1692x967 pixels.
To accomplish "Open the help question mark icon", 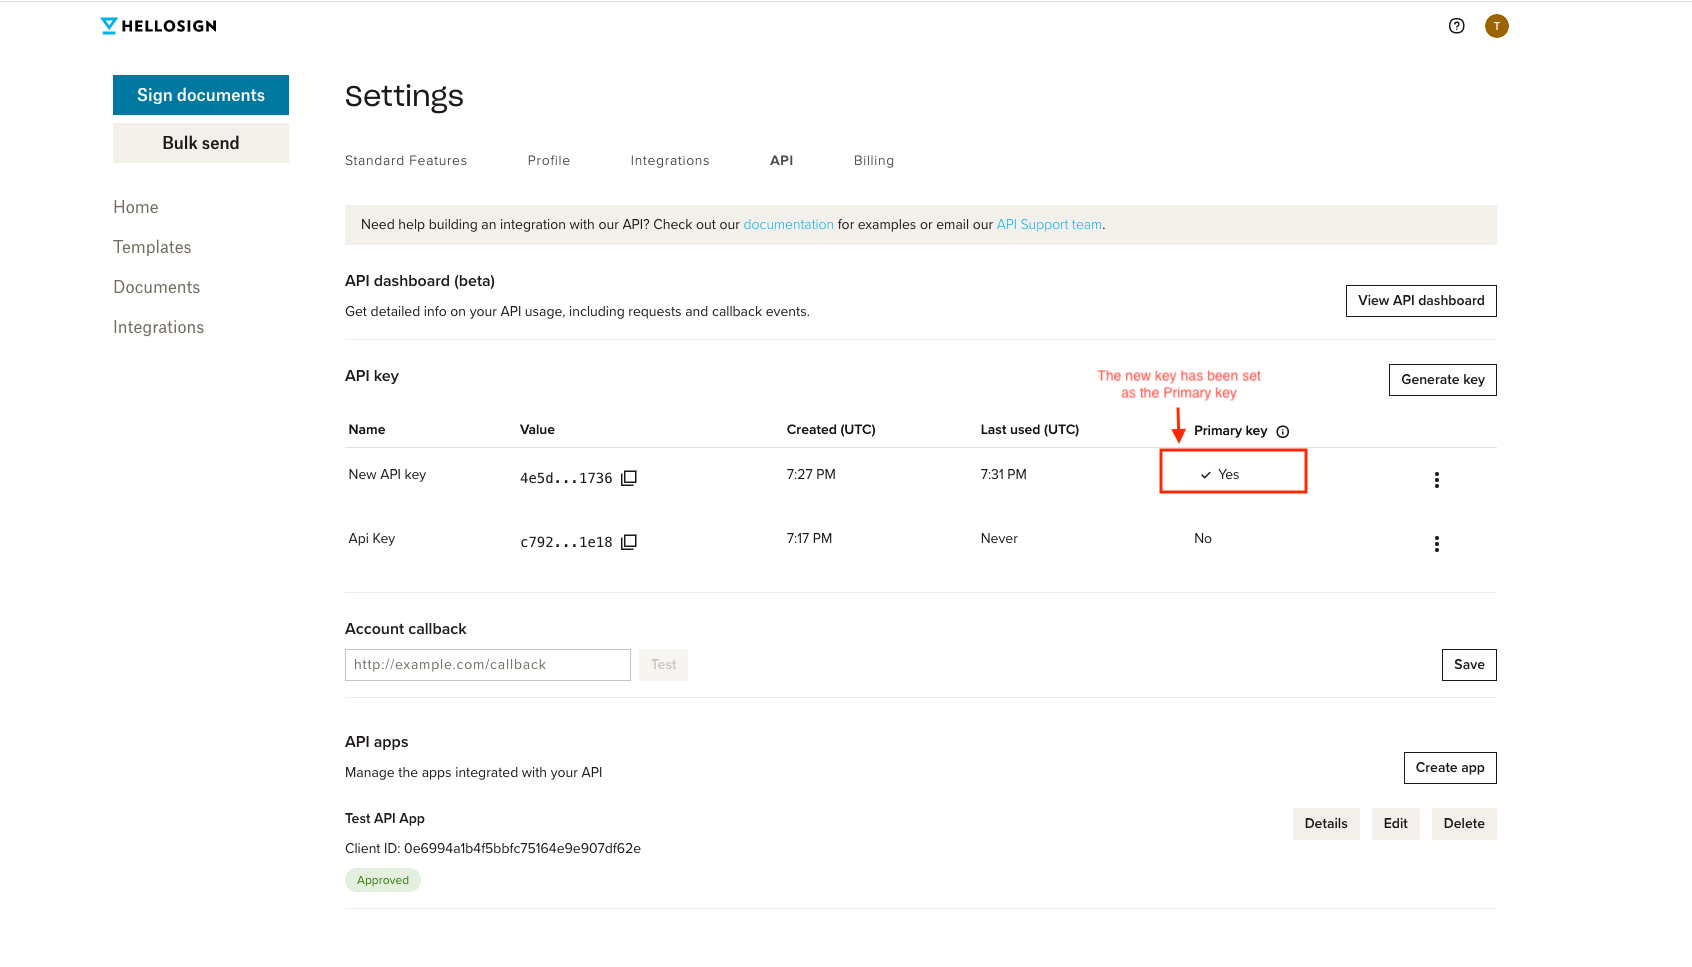I will (x=1456, y=25).
